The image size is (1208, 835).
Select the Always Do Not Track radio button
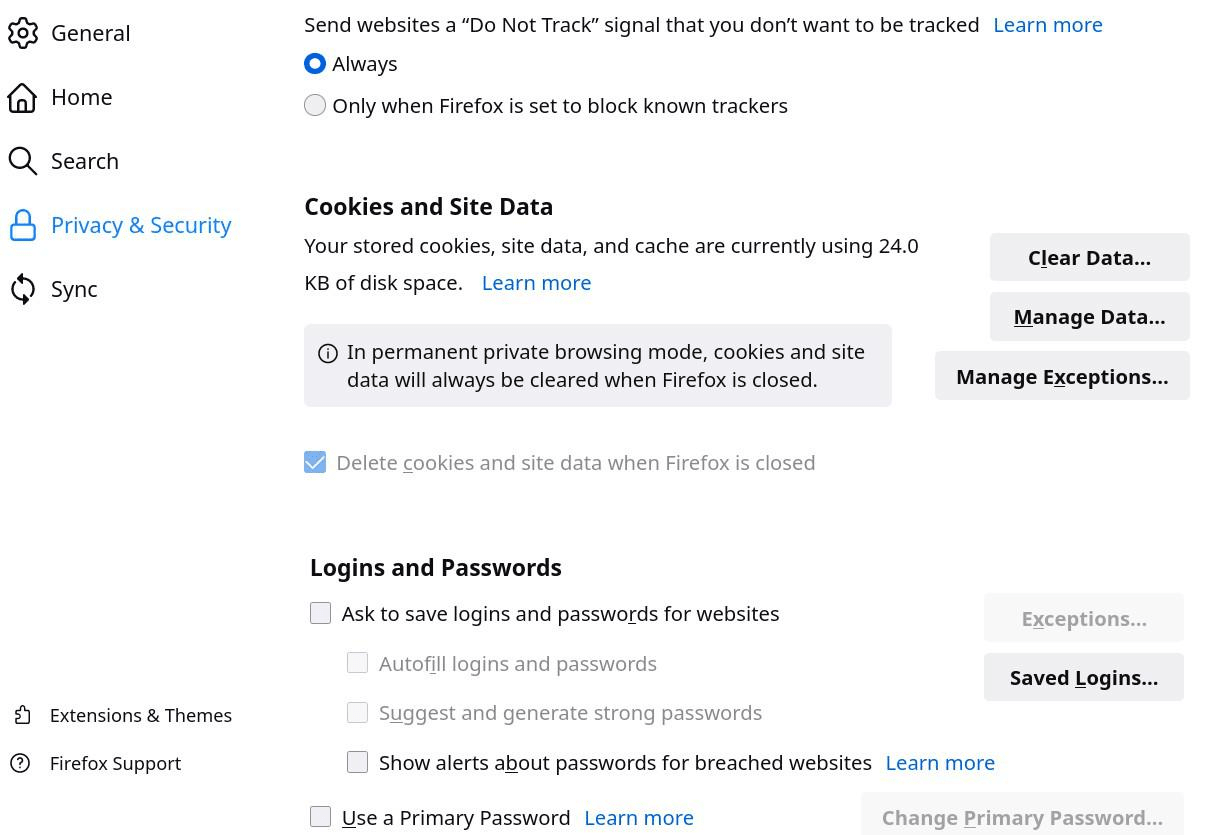(x=315, y=64)
